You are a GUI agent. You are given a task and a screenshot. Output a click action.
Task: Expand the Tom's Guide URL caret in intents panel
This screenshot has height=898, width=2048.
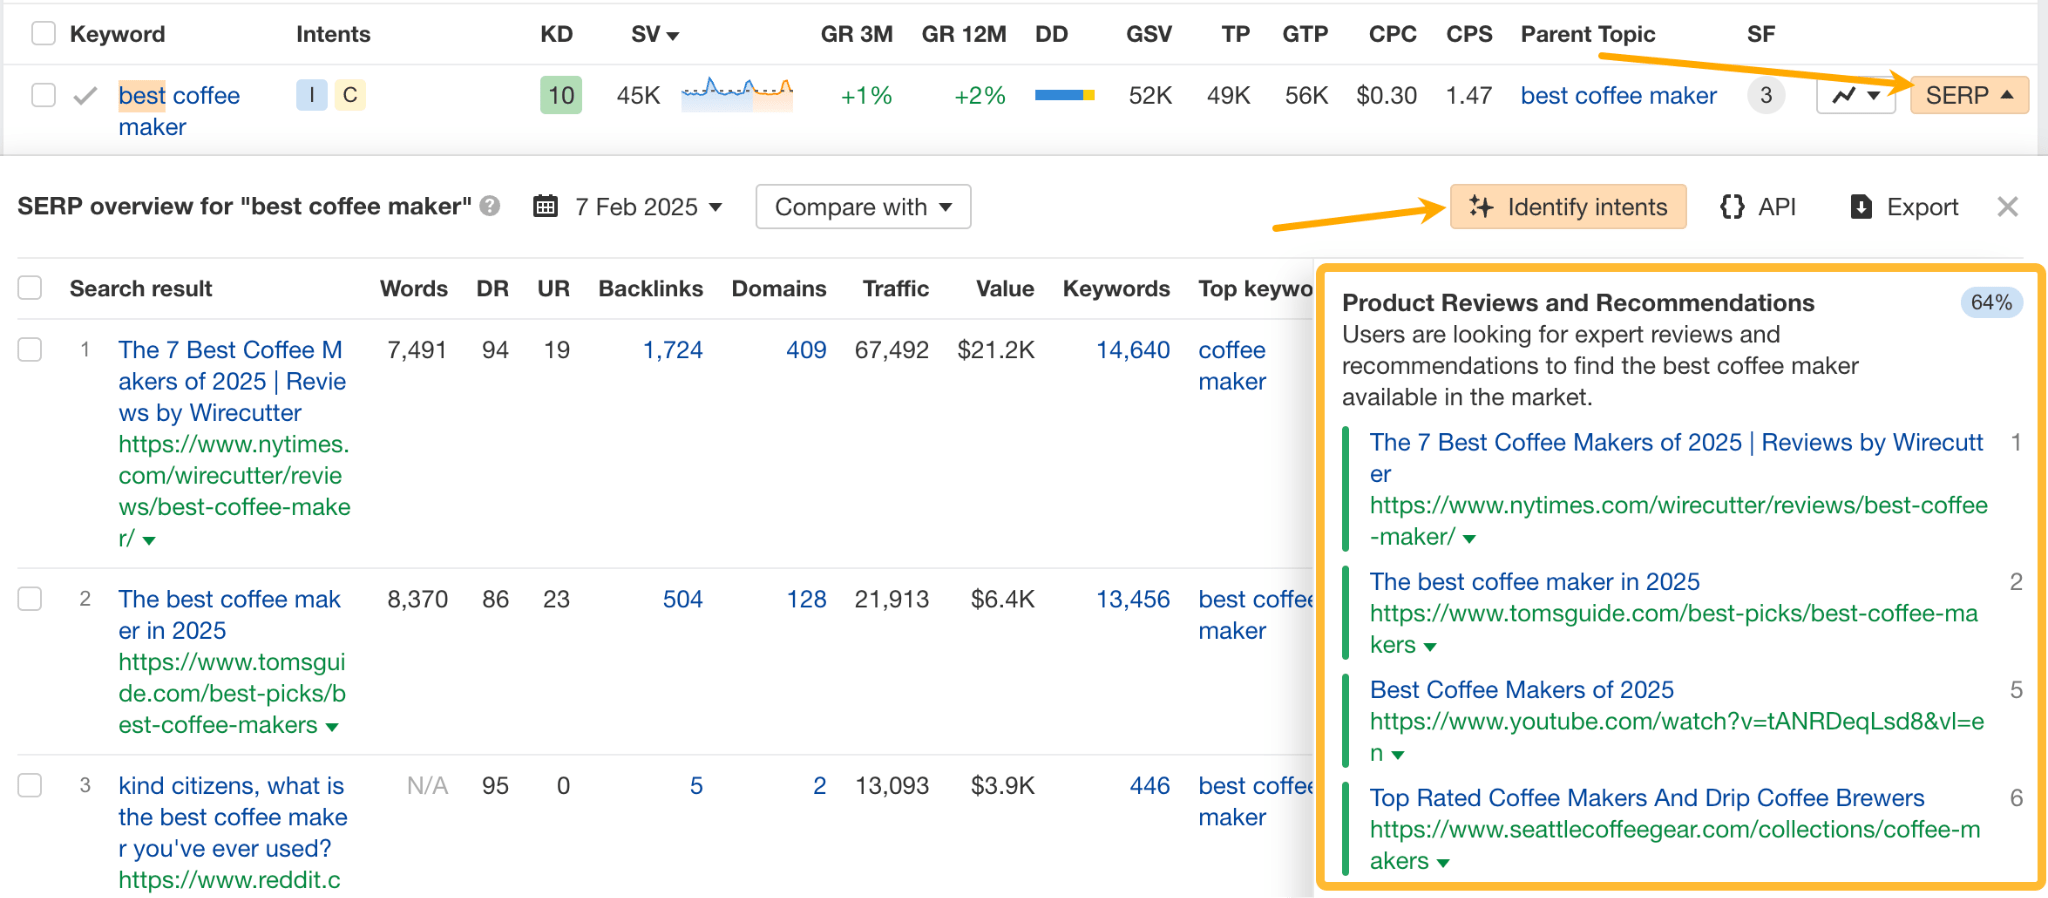coord(1430,647)
